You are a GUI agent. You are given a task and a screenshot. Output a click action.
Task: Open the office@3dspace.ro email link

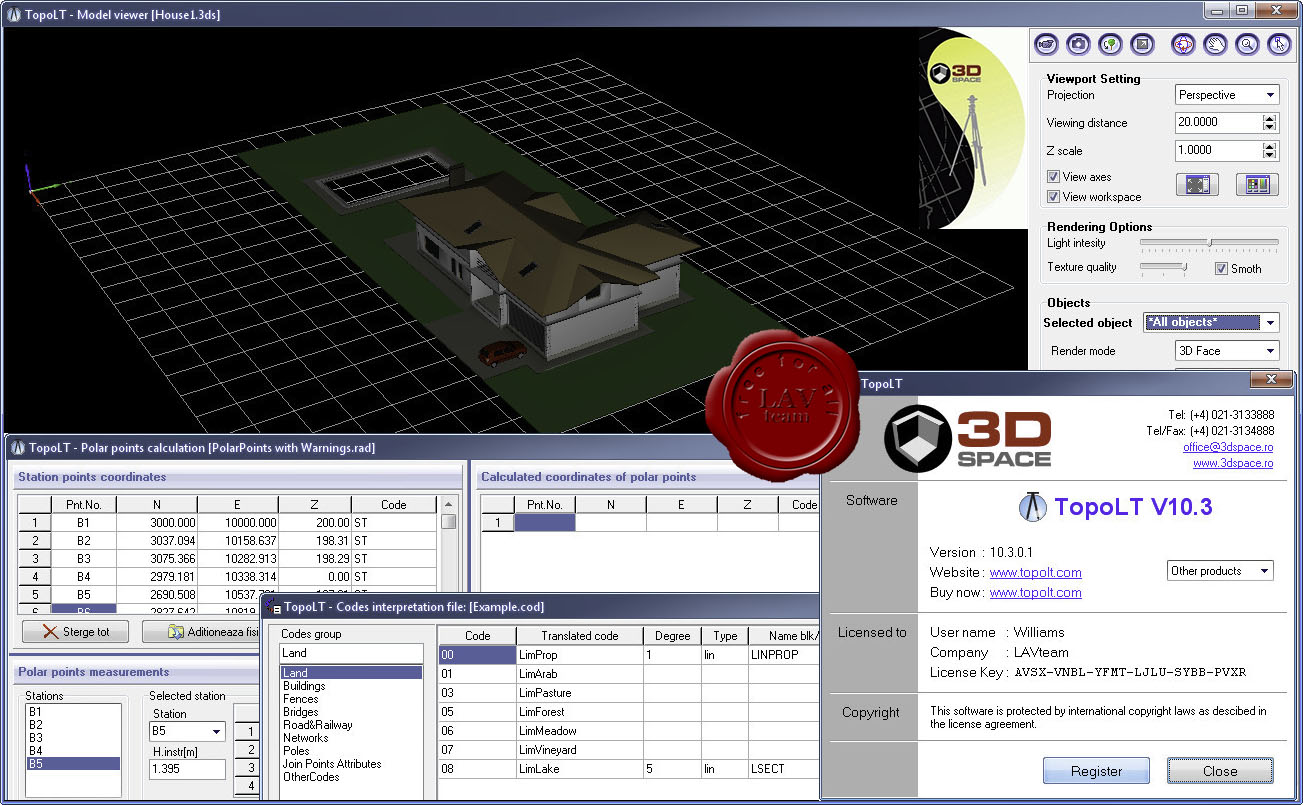1227,448
